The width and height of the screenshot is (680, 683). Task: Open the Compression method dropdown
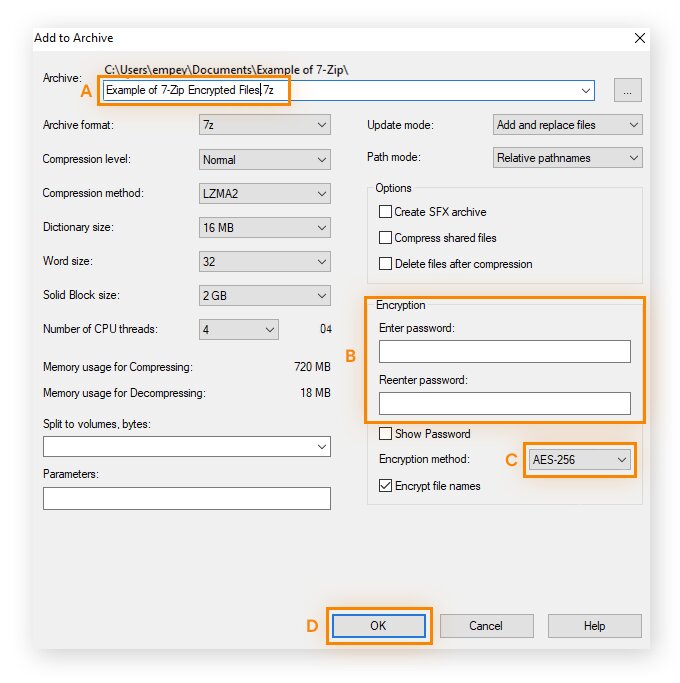coord(264,193)
